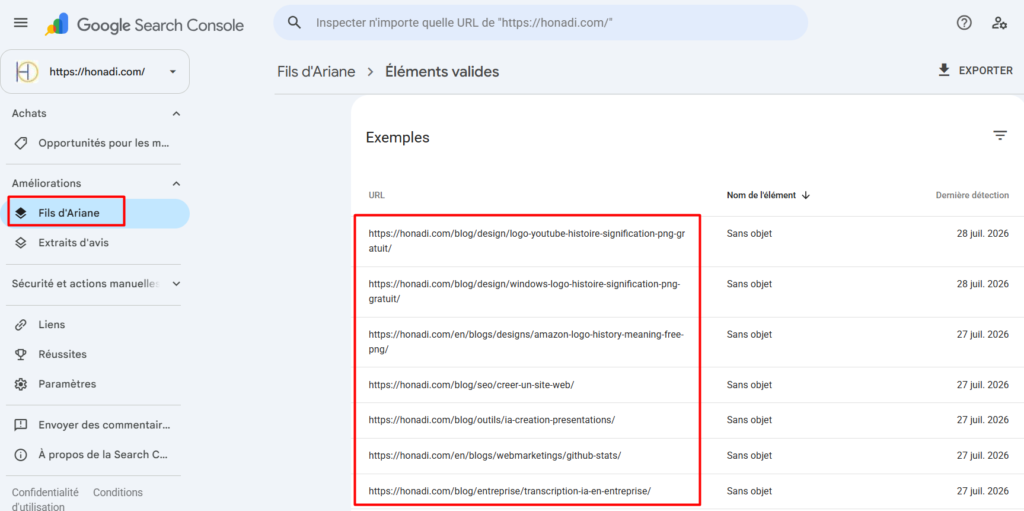Expand Sécurité et actions manuelles section
Viewport: 1024px width, 511px height.
[176, 284]
